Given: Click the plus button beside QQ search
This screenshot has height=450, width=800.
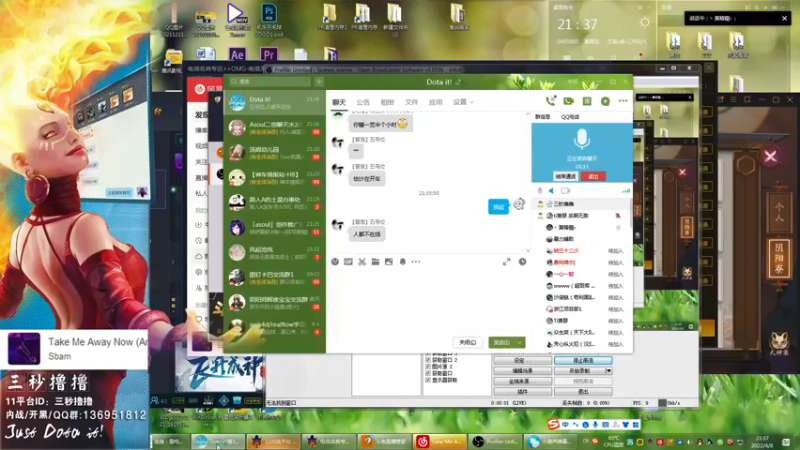Looking at the screenshot, I should [x=319, y=82].
